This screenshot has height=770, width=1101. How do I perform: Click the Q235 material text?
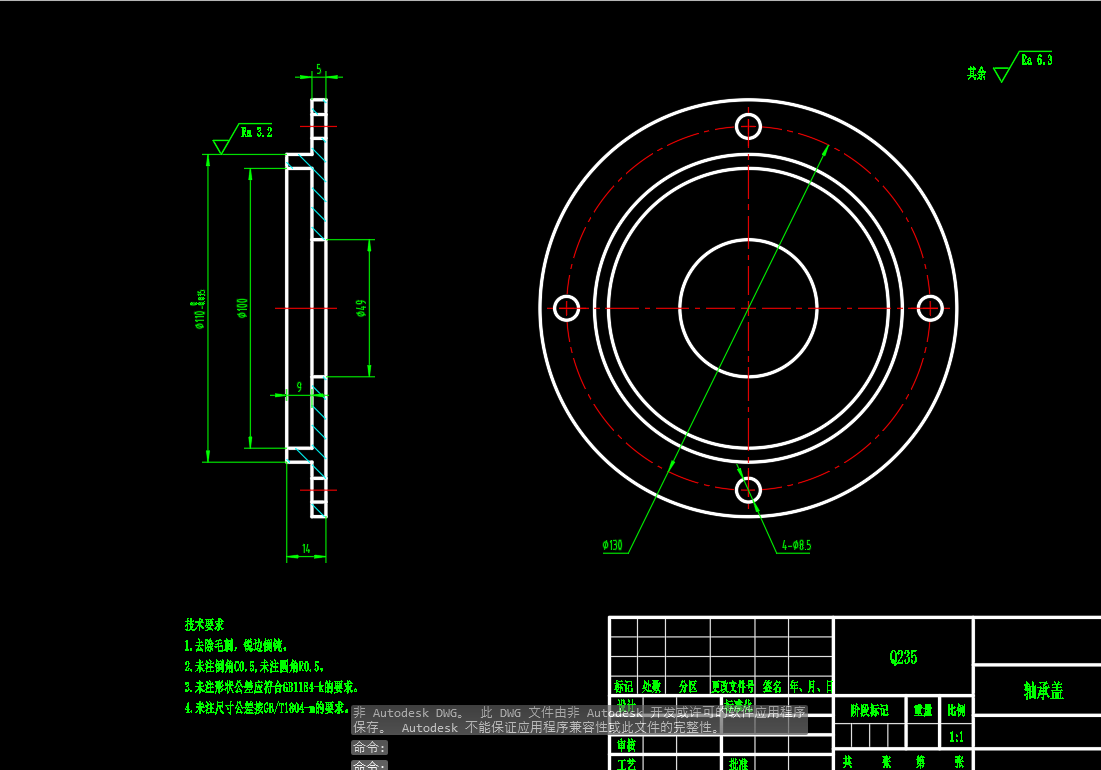903,658
